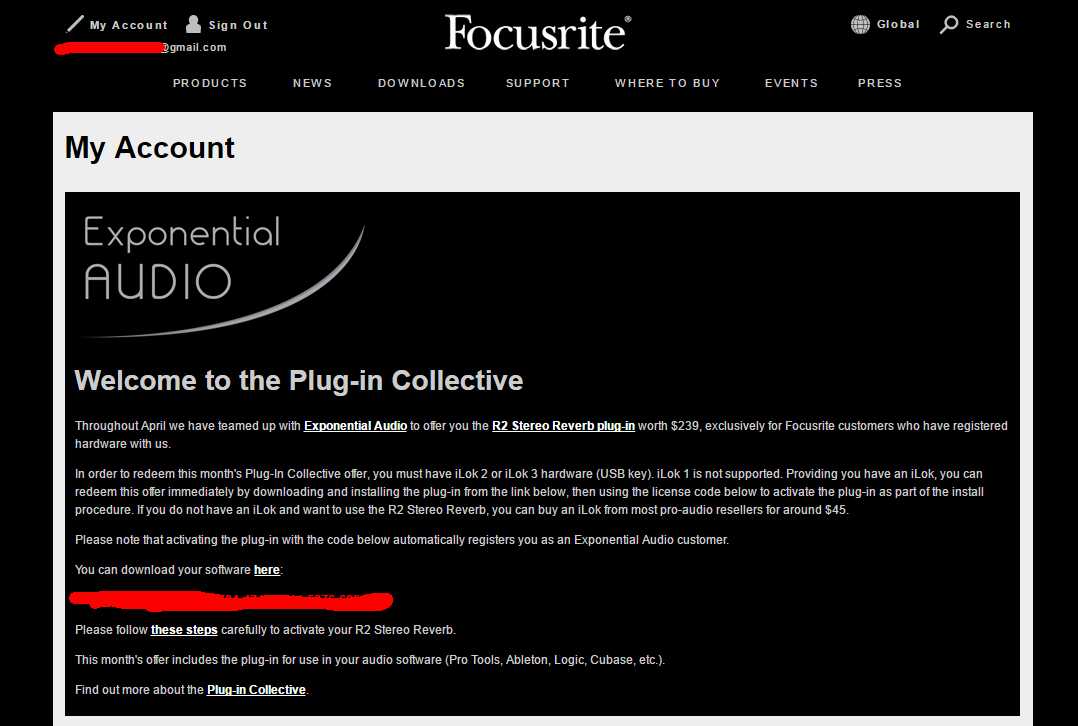Follow the Plug-in Collective link
The height and width of the screenshot is (726, 1078).
[256, 690]
